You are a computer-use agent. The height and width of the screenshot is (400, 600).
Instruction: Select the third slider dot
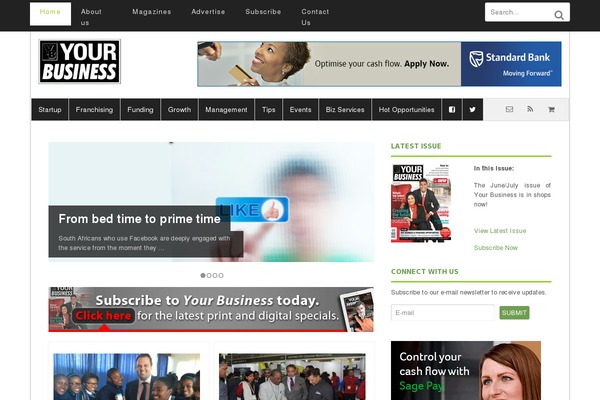(215, 275)
